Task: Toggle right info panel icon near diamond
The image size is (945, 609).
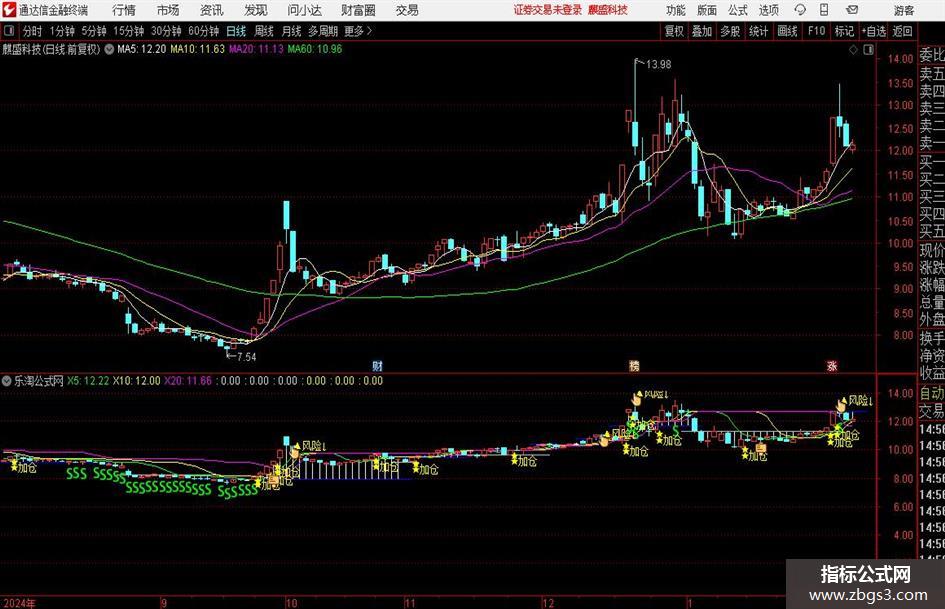Action: tap(868, 50)
